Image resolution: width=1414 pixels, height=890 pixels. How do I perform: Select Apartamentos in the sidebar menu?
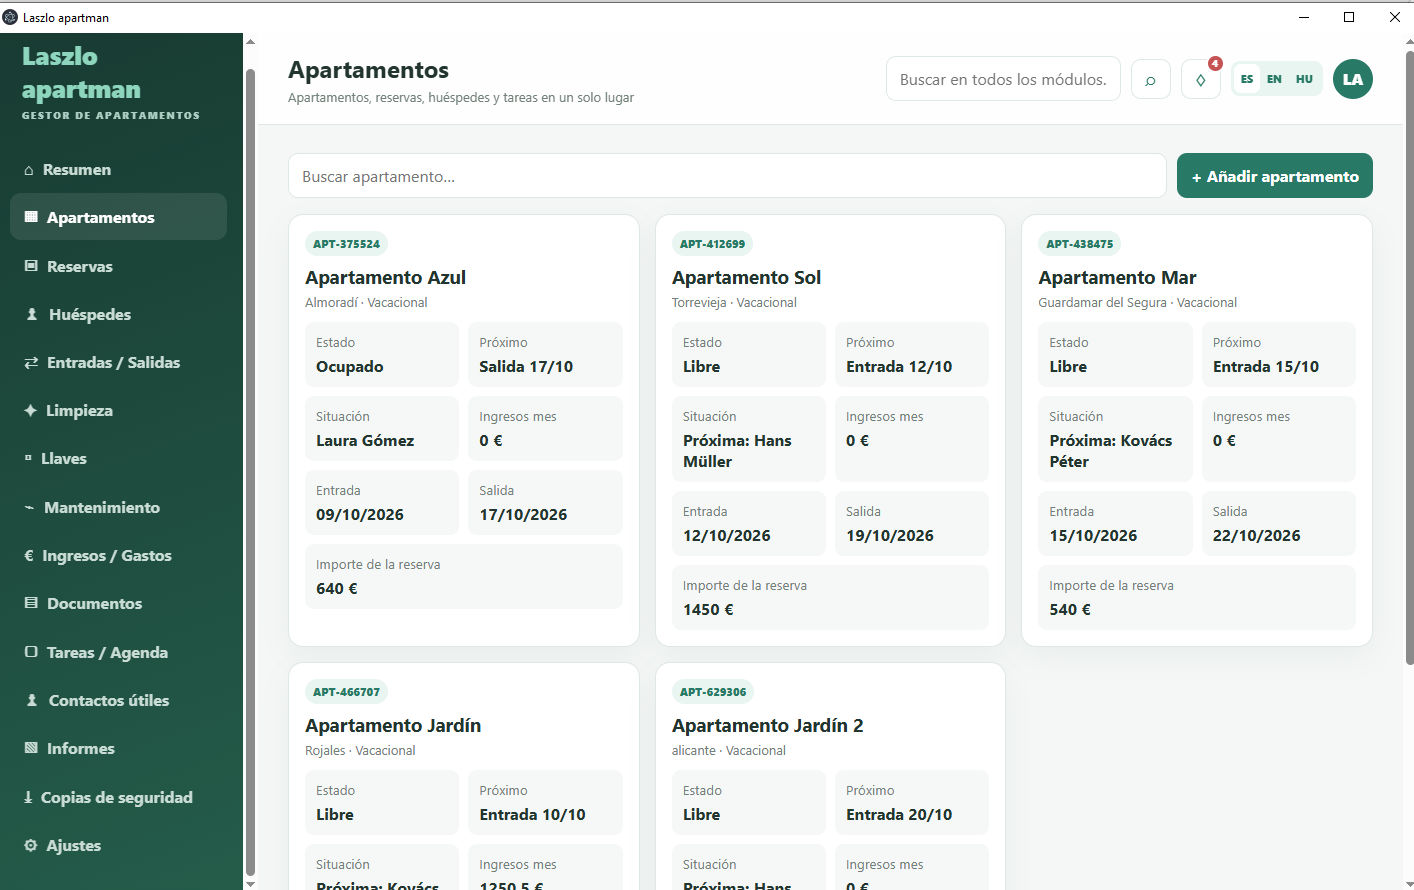click(x=118, y=217)
